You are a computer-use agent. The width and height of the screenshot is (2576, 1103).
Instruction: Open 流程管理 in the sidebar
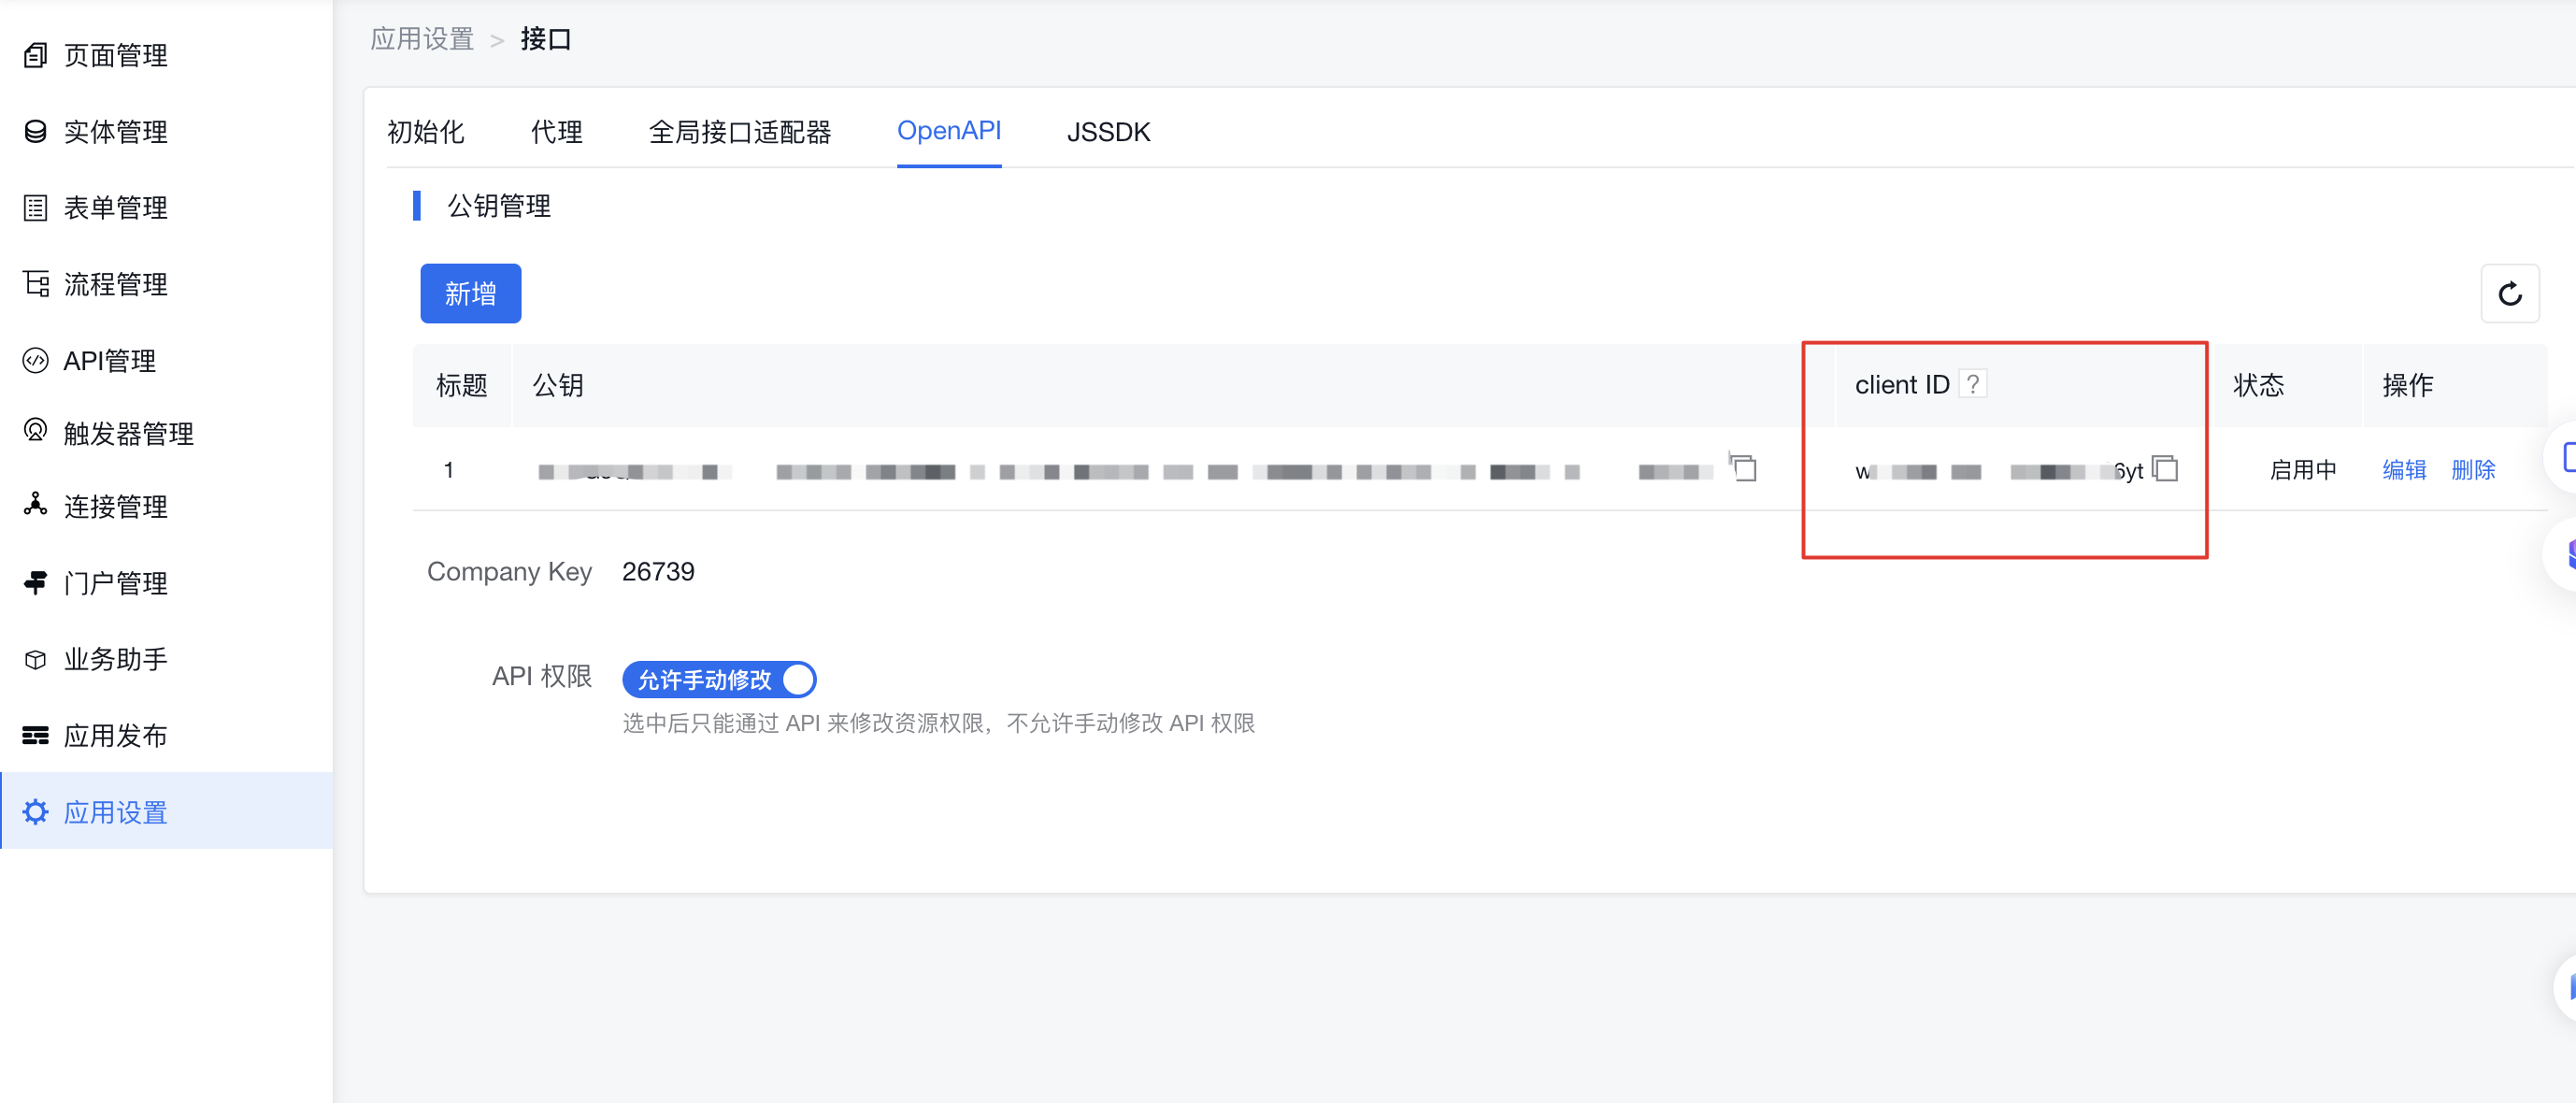(x=115, y=284)
